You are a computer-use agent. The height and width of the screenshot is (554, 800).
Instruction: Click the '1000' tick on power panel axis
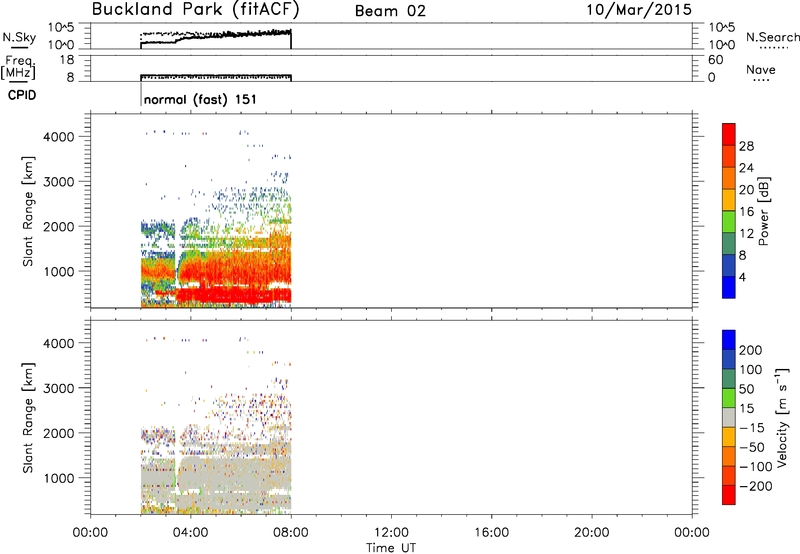click(59, 271)
